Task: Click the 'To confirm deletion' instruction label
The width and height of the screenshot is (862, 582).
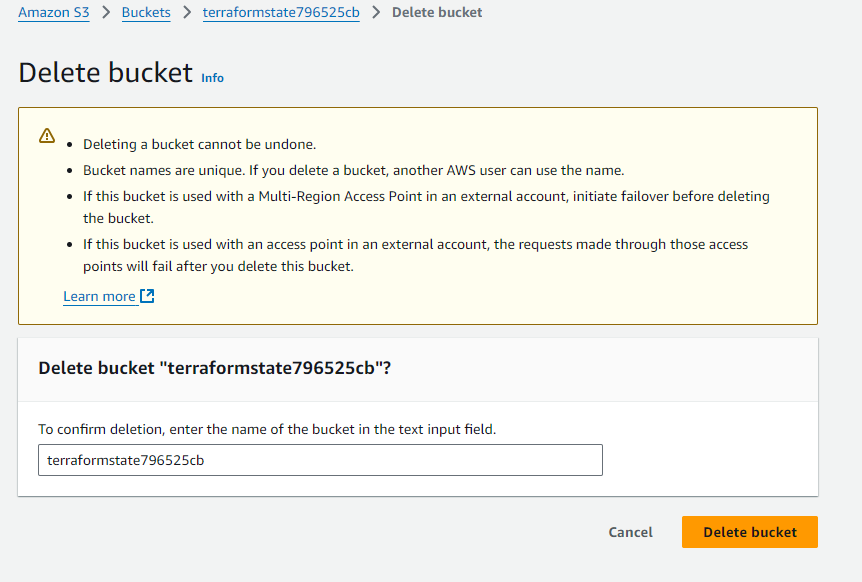Action: (x=267, y=429)
